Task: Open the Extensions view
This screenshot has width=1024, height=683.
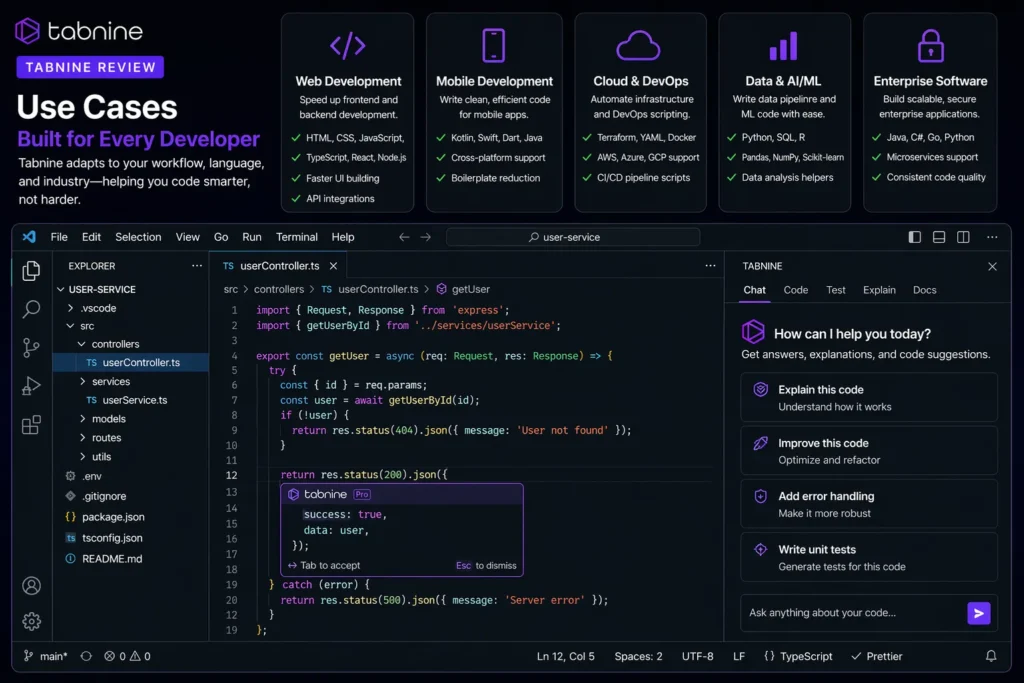Action: click(x=31, y=425)
